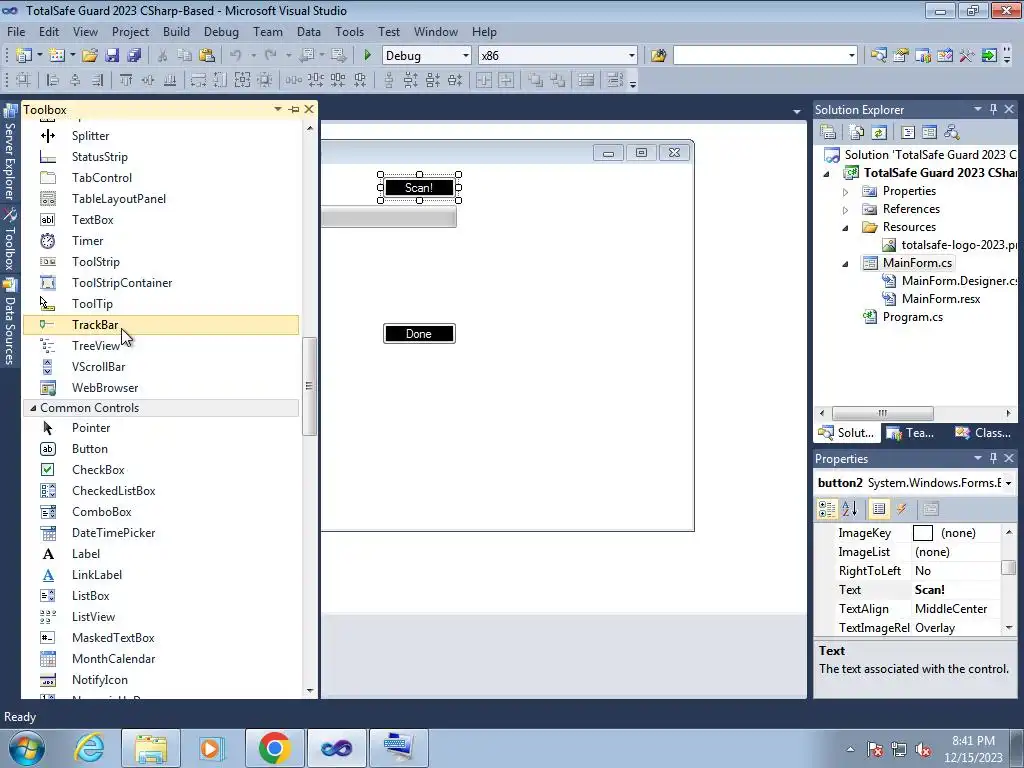Show Properties list in Properties window

[879, 509]
